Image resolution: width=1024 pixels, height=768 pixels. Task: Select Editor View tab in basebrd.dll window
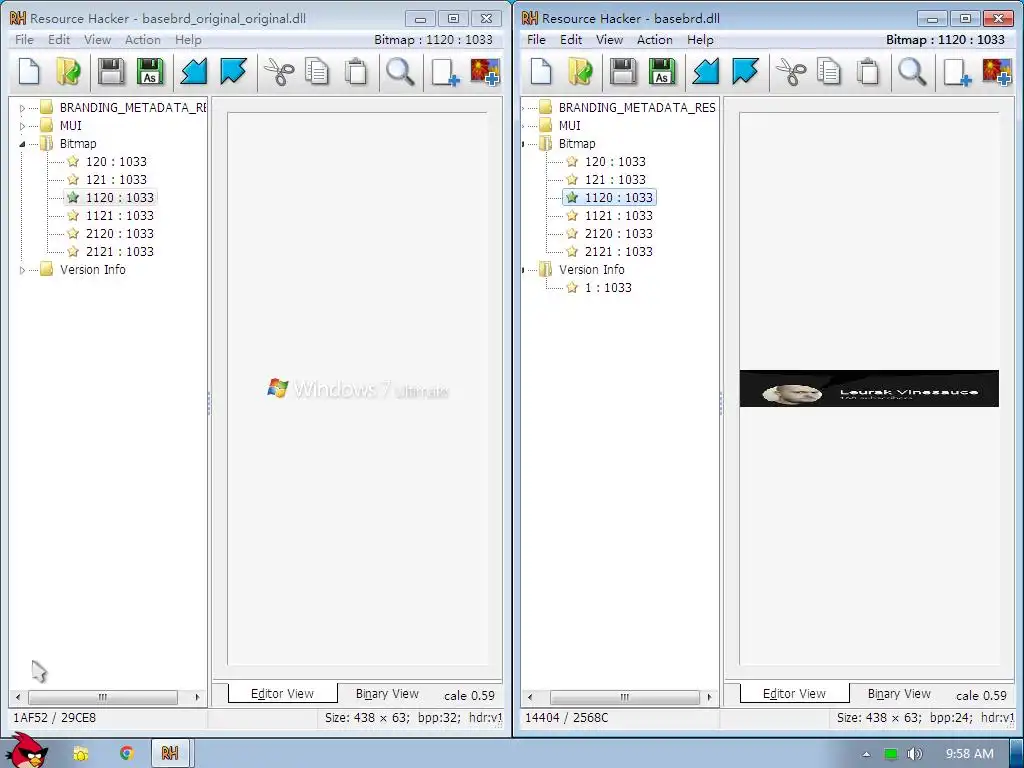[x=795, y=694]
